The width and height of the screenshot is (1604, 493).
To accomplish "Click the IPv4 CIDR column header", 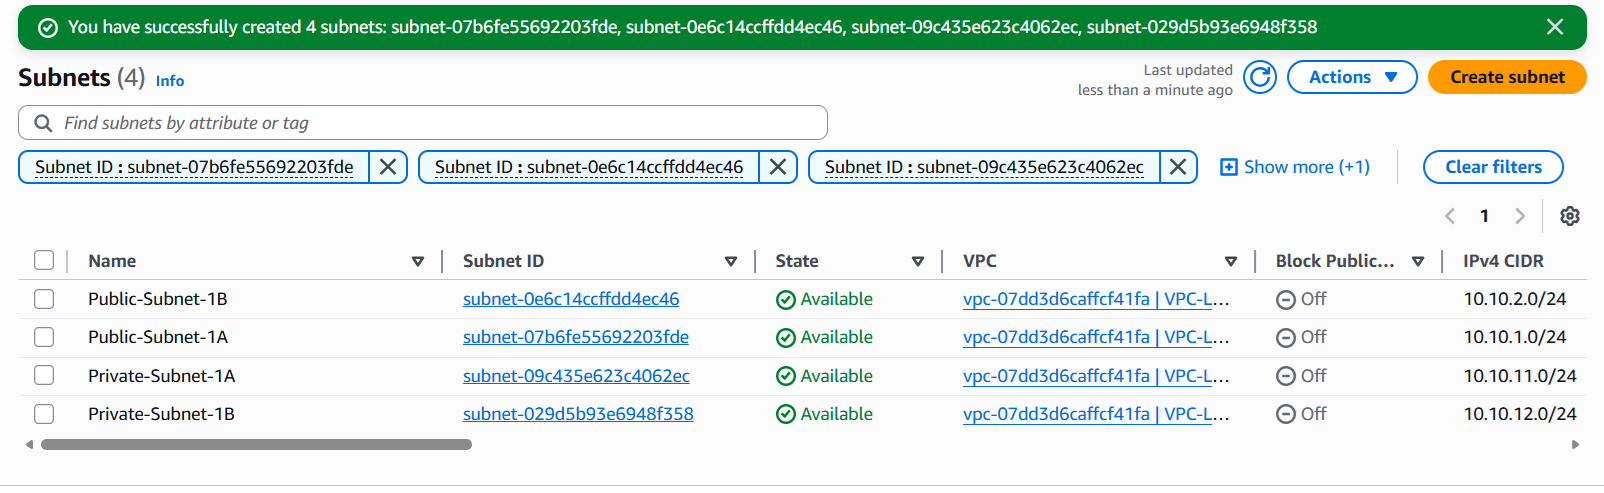I will (1503, 261).
